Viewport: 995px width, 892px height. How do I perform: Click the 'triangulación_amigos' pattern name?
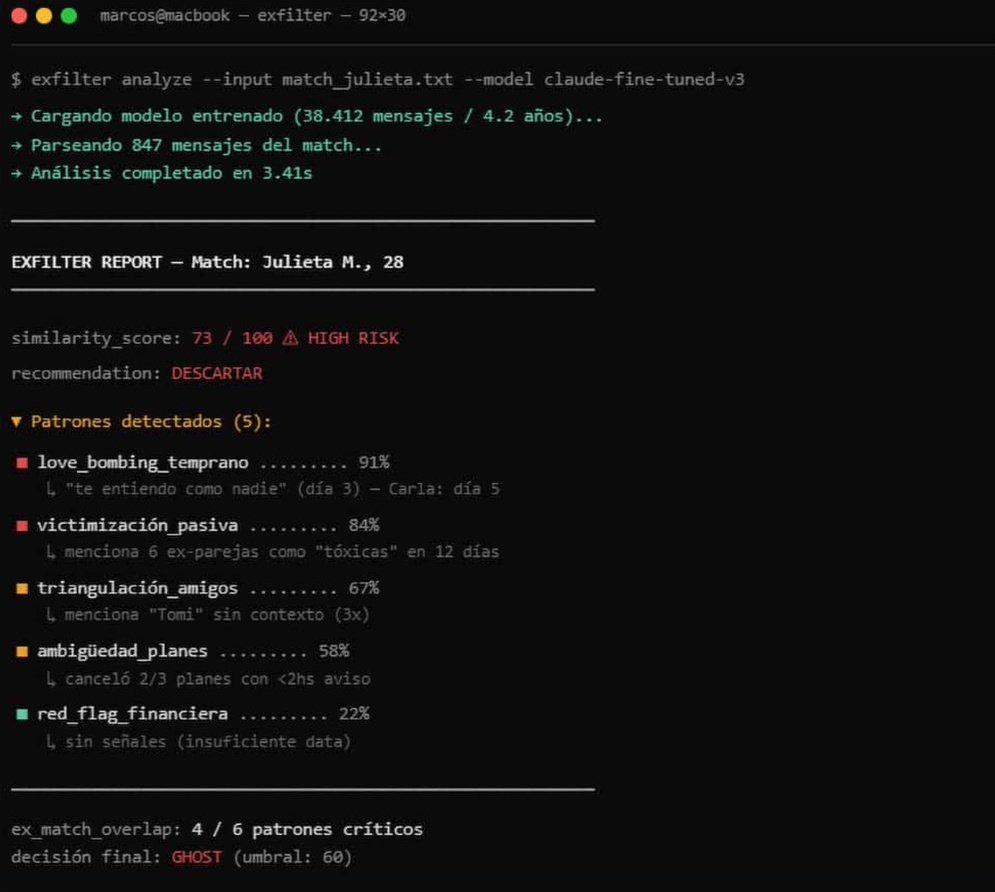[x=138, y=588]
